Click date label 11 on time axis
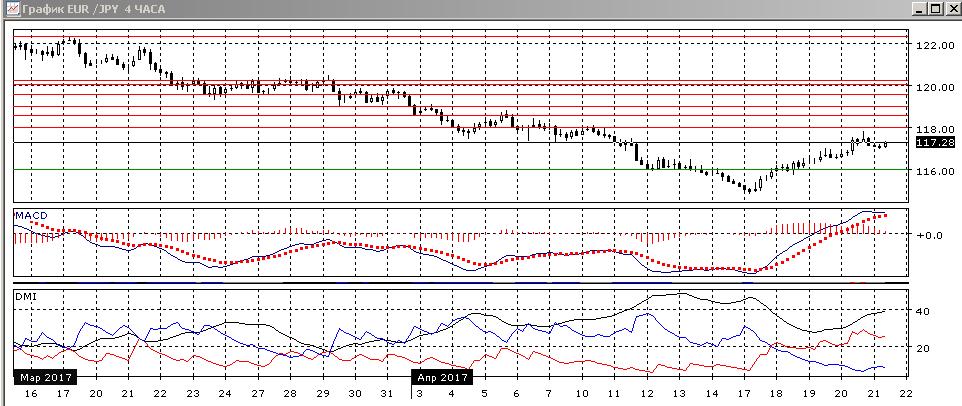The image size is (962, 406). (614, 393)
